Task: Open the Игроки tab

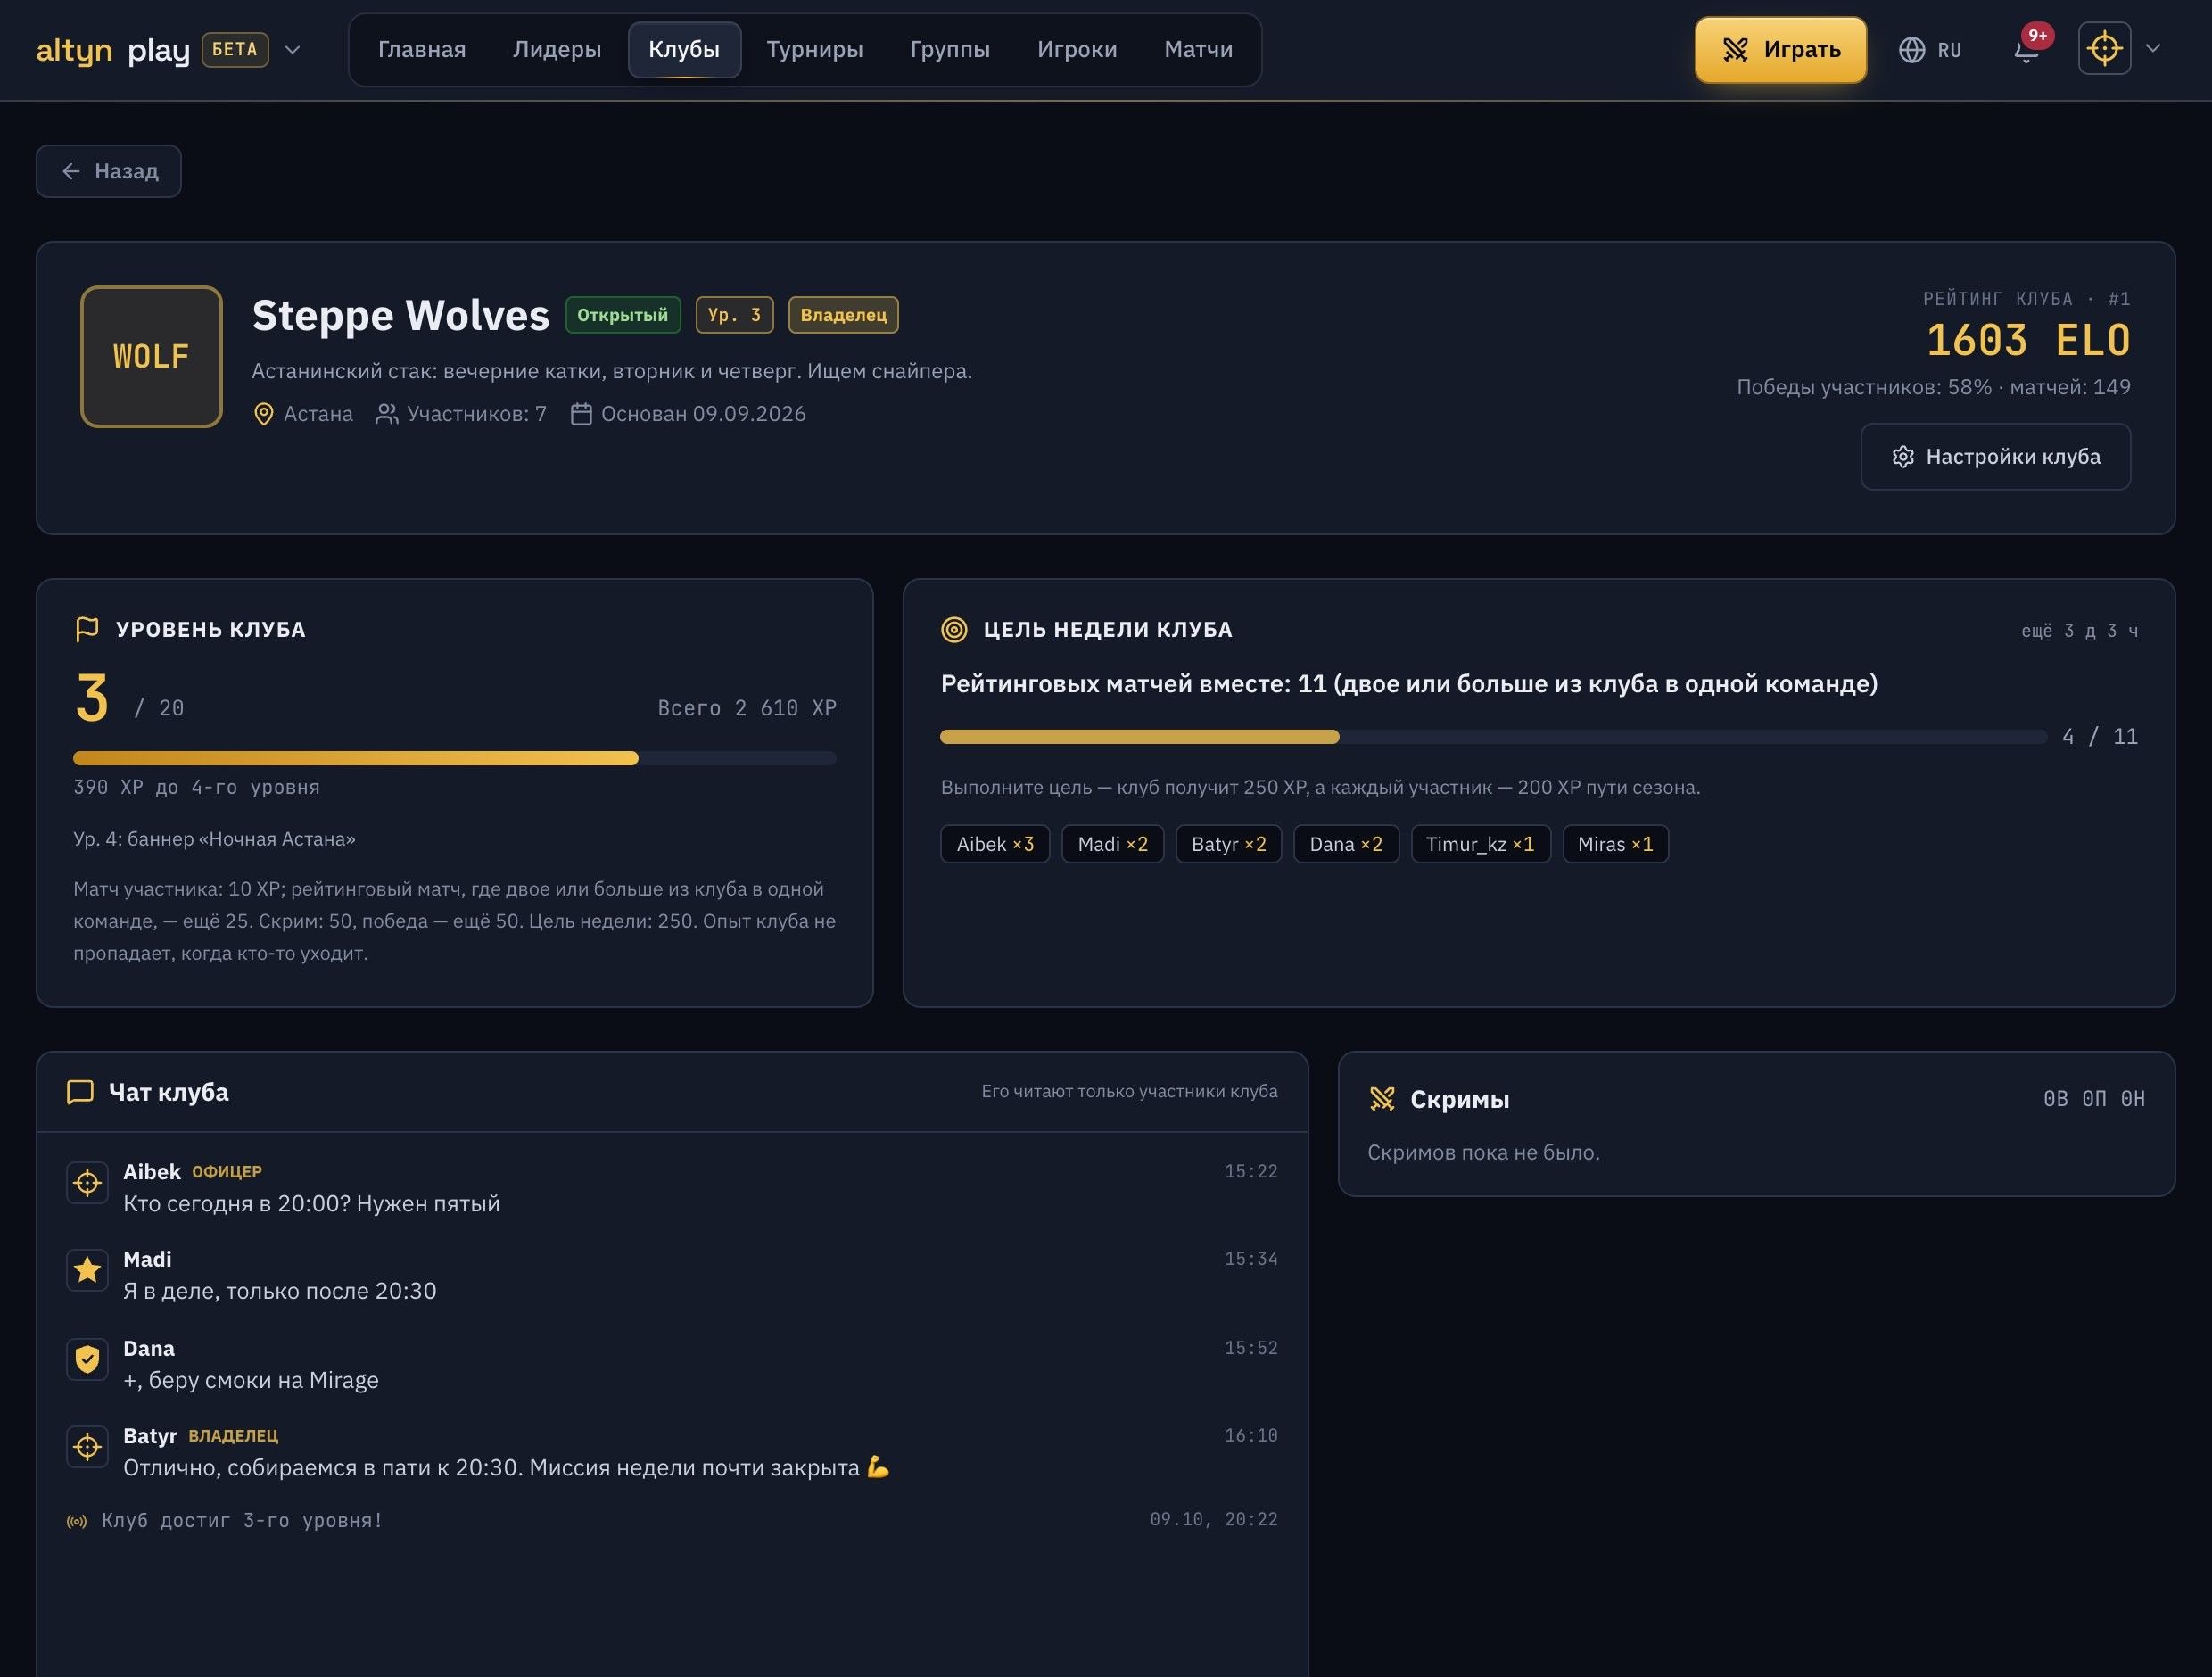Action: pyautogui.click(x=1077, y=49)
